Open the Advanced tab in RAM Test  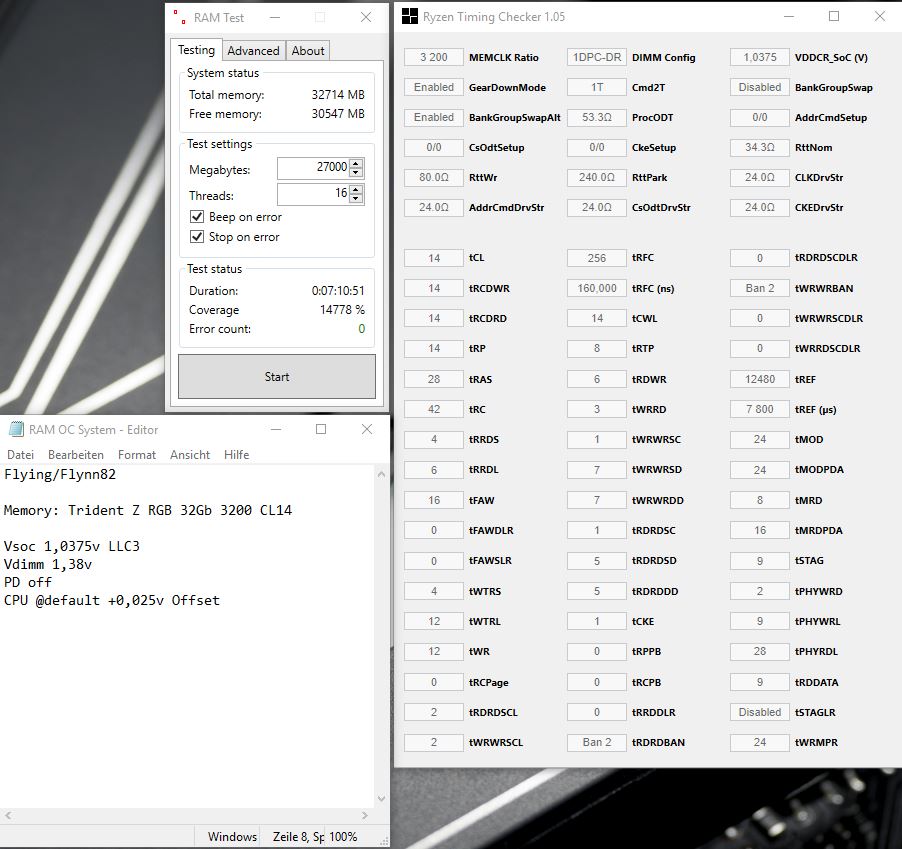pos(253,51)
